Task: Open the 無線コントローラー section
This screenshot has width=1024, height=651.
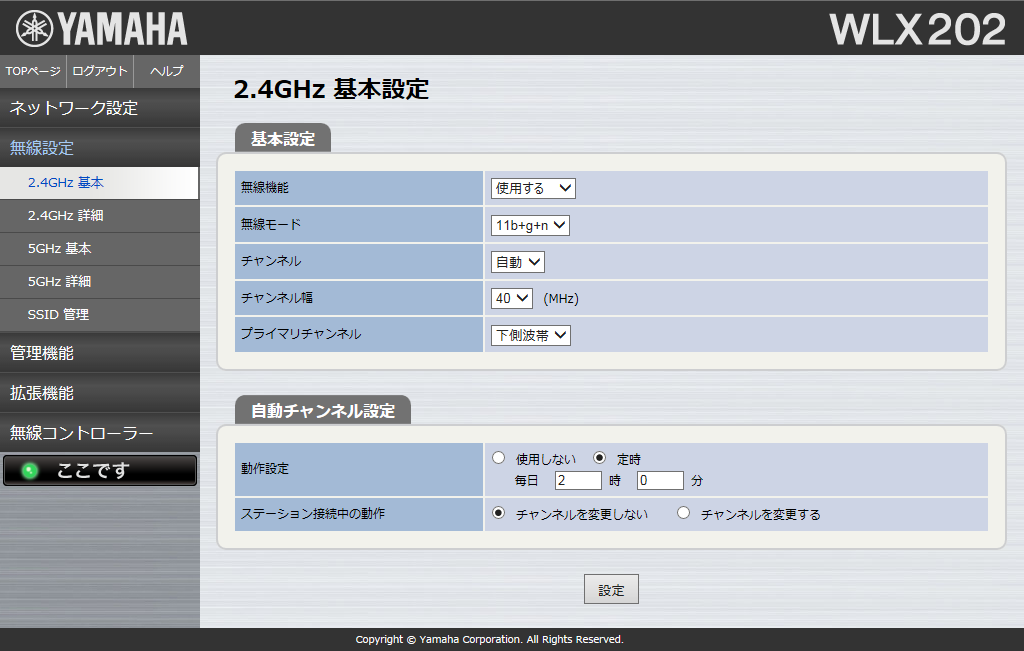Action: click(x=100, y=433)
